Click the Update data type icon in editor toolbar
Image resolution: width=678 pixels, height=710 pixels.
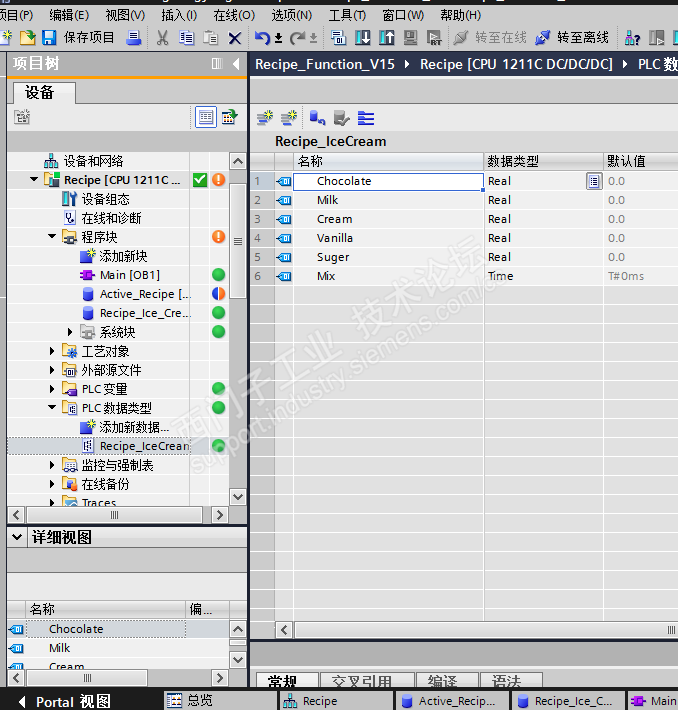317,118
